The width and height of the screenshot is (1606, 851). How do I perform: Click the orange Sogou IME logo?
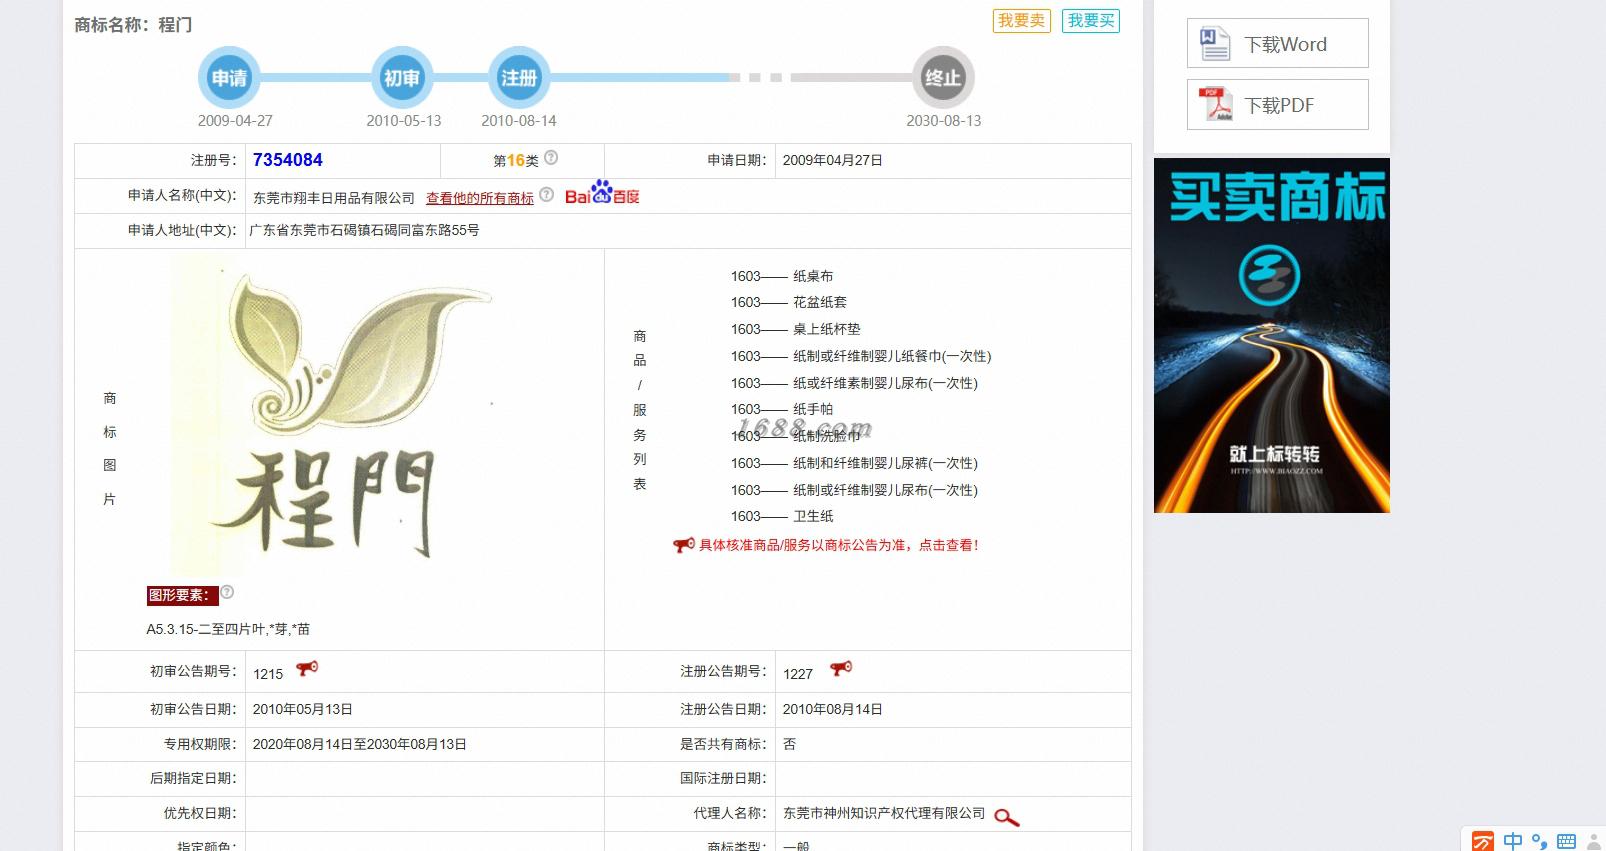pos(1482,842)
